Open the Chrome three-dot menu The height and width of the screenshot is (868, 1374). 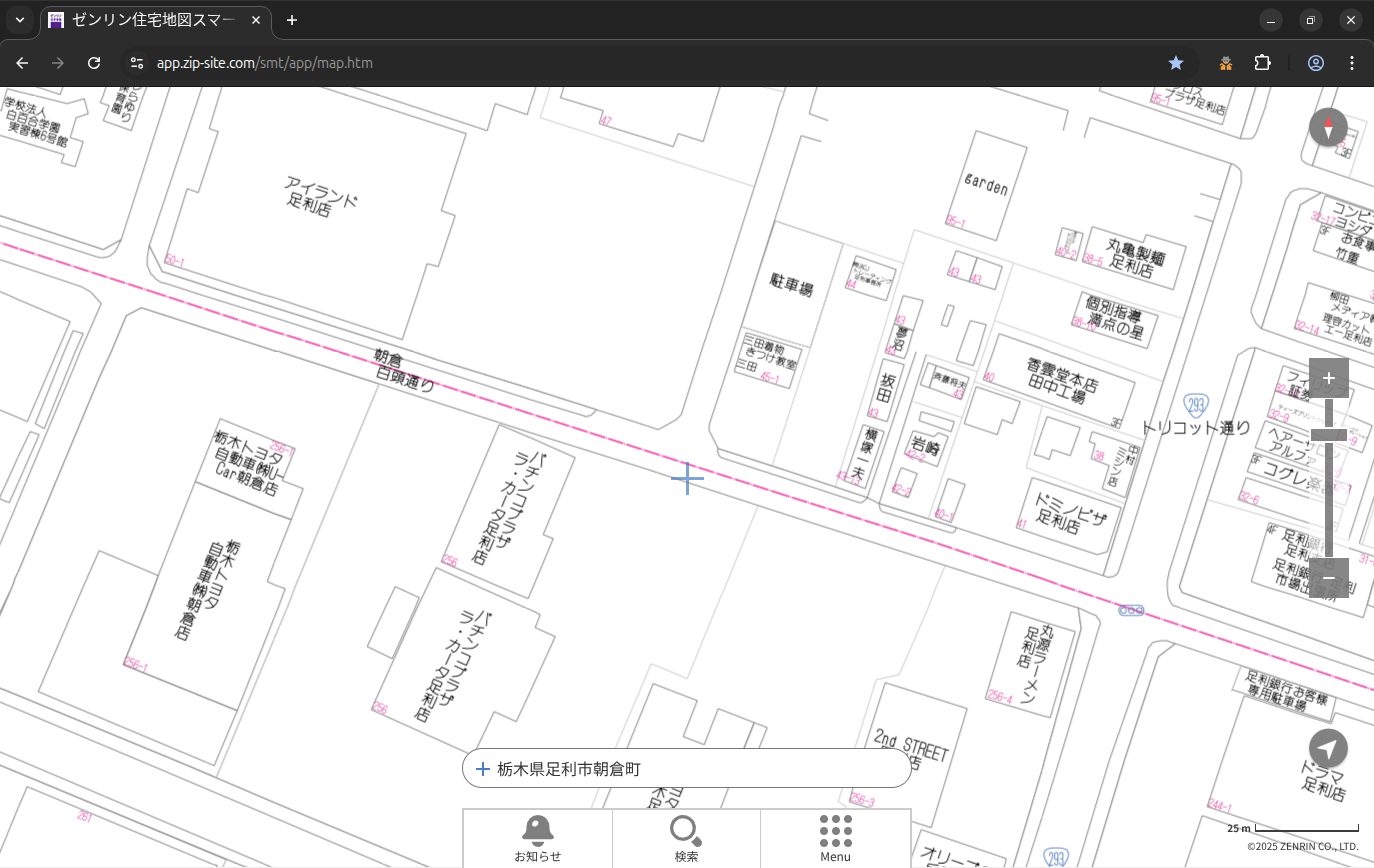(1352, 63)
